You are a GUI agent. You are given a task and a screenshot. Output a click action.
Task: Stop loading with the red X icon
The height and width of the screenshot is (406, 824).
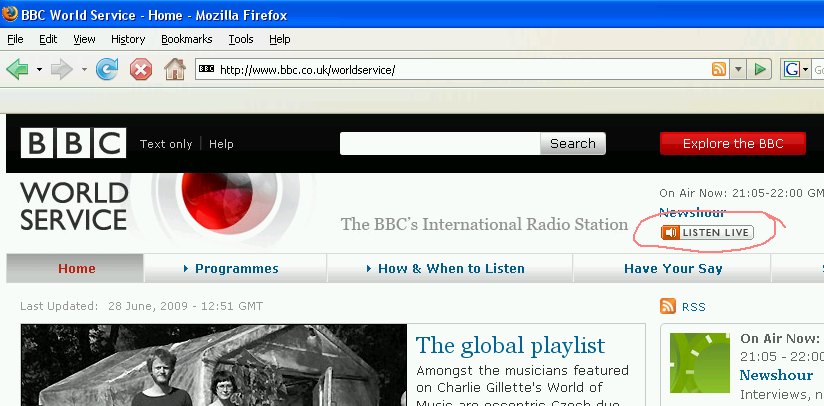(x=141, y=69)
